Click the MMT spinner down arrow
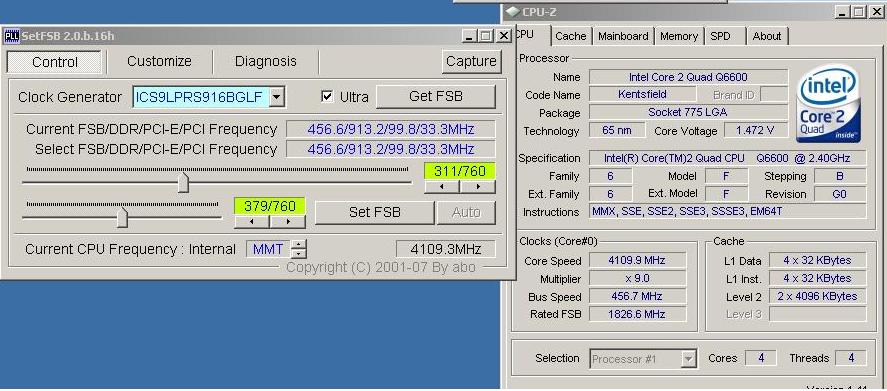The image size is (887, 391). [300, 253]
